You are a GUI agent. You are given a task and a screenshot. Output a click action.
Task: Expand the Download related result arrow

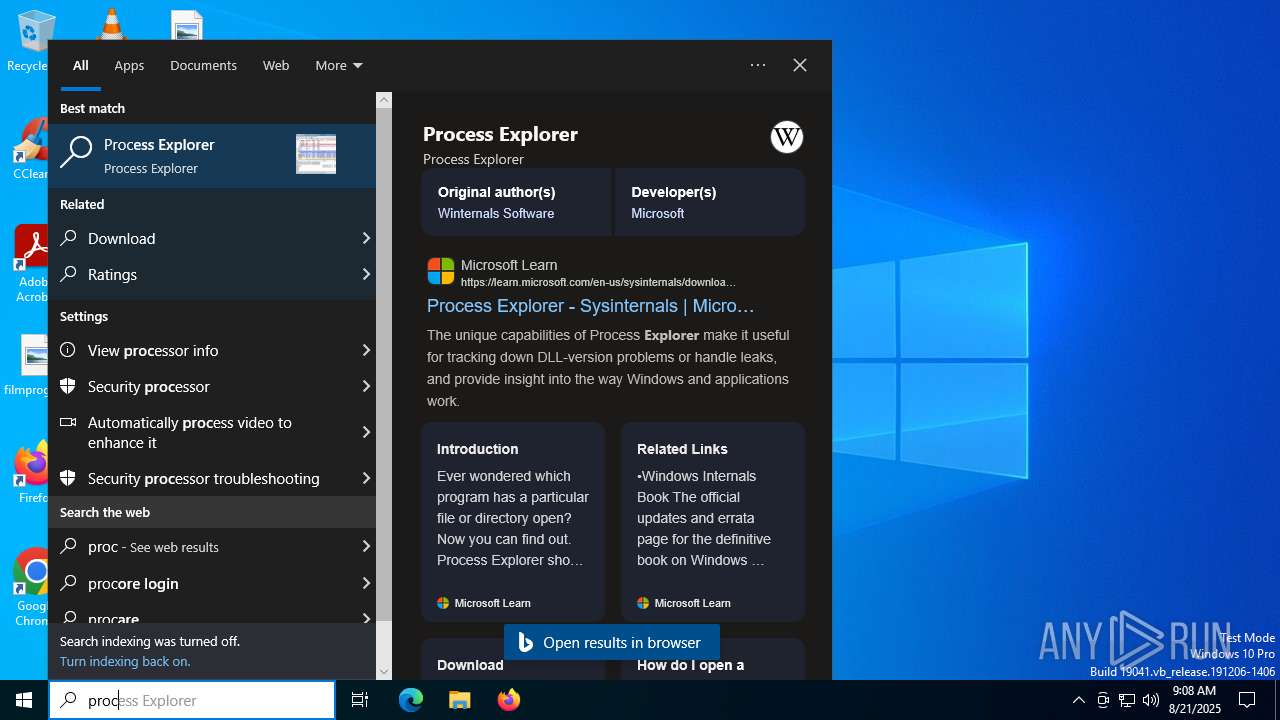click(x=365, y=238)
